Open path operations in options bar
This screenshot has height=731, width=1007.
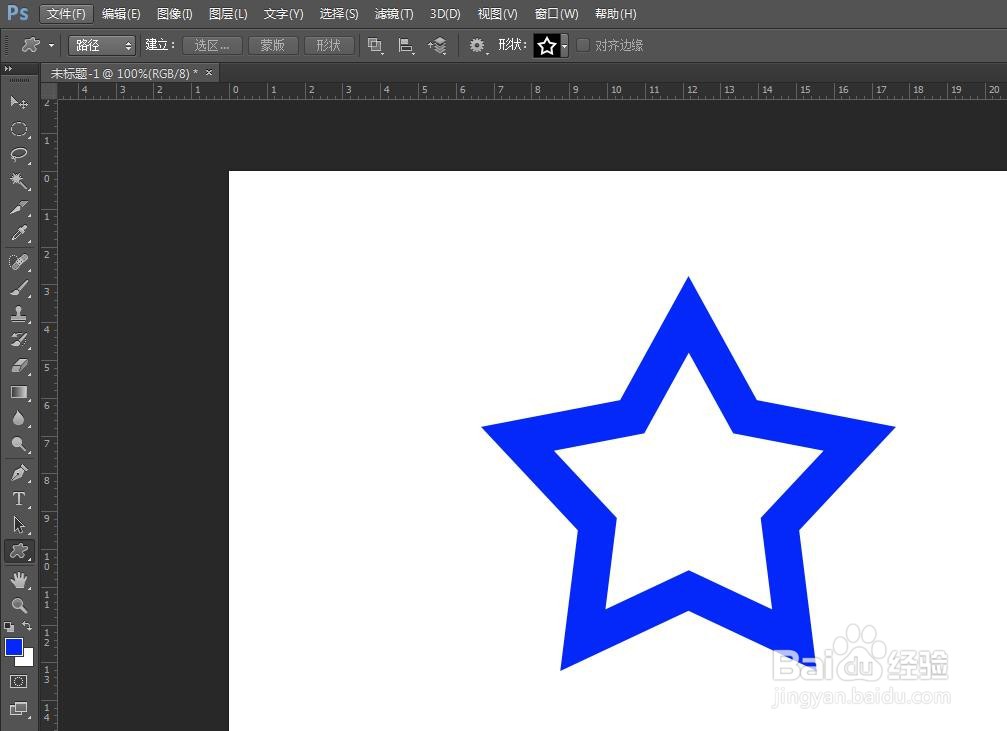(375, 45)
